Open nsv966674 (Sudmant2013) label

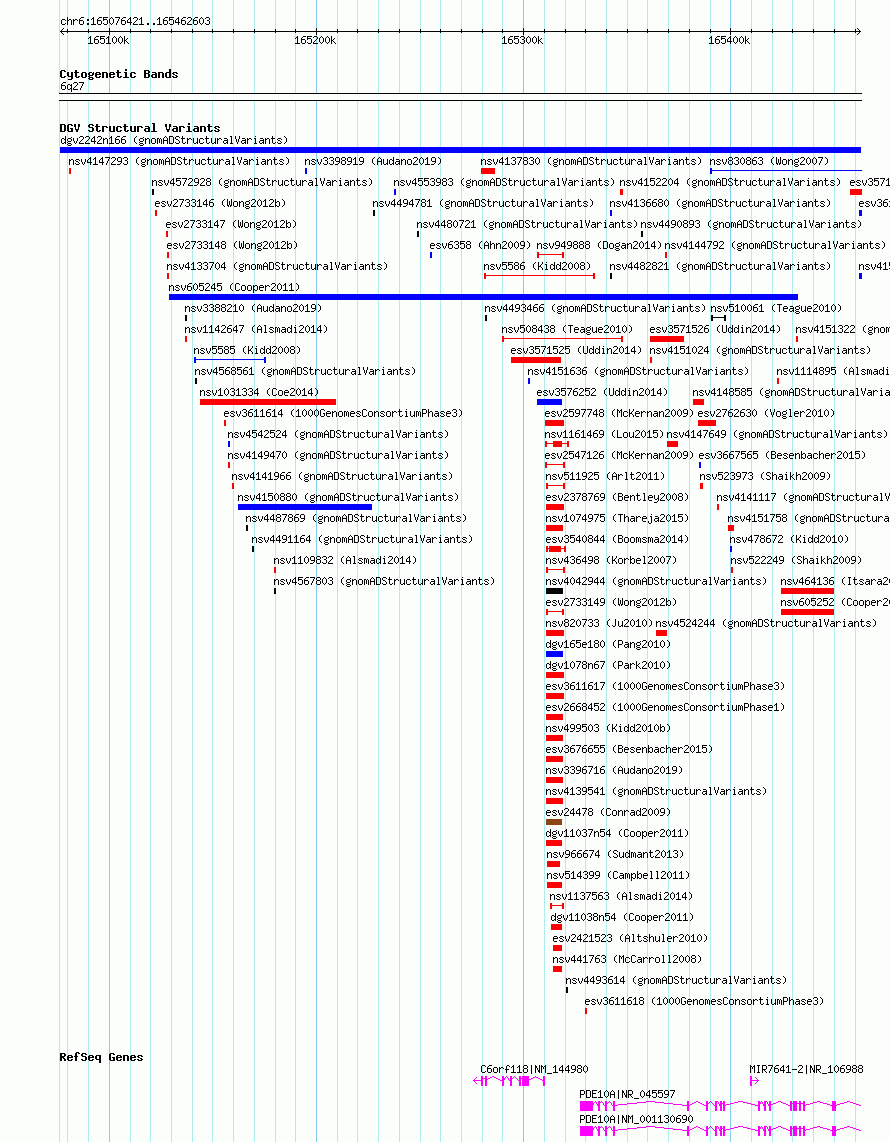(x=615, y=856)
